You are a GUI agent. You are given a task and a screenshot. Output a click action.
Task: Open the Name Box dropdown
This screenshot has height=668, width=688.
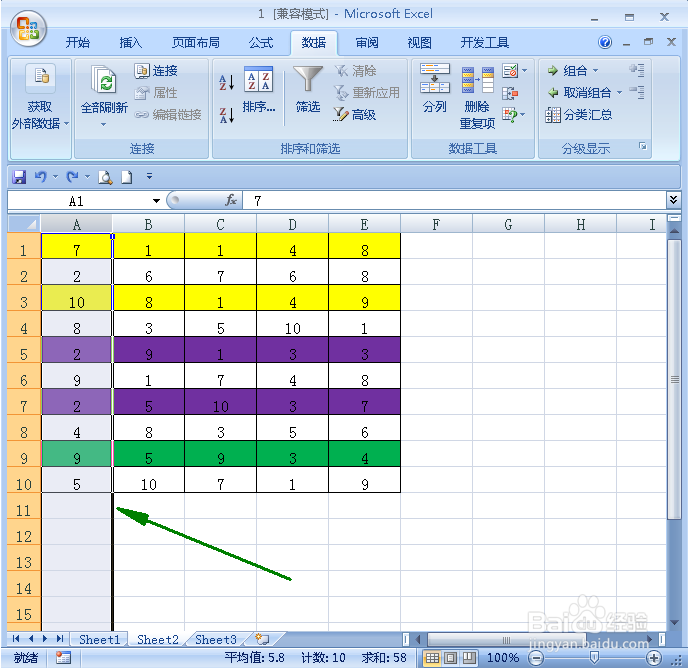point(156,201)
